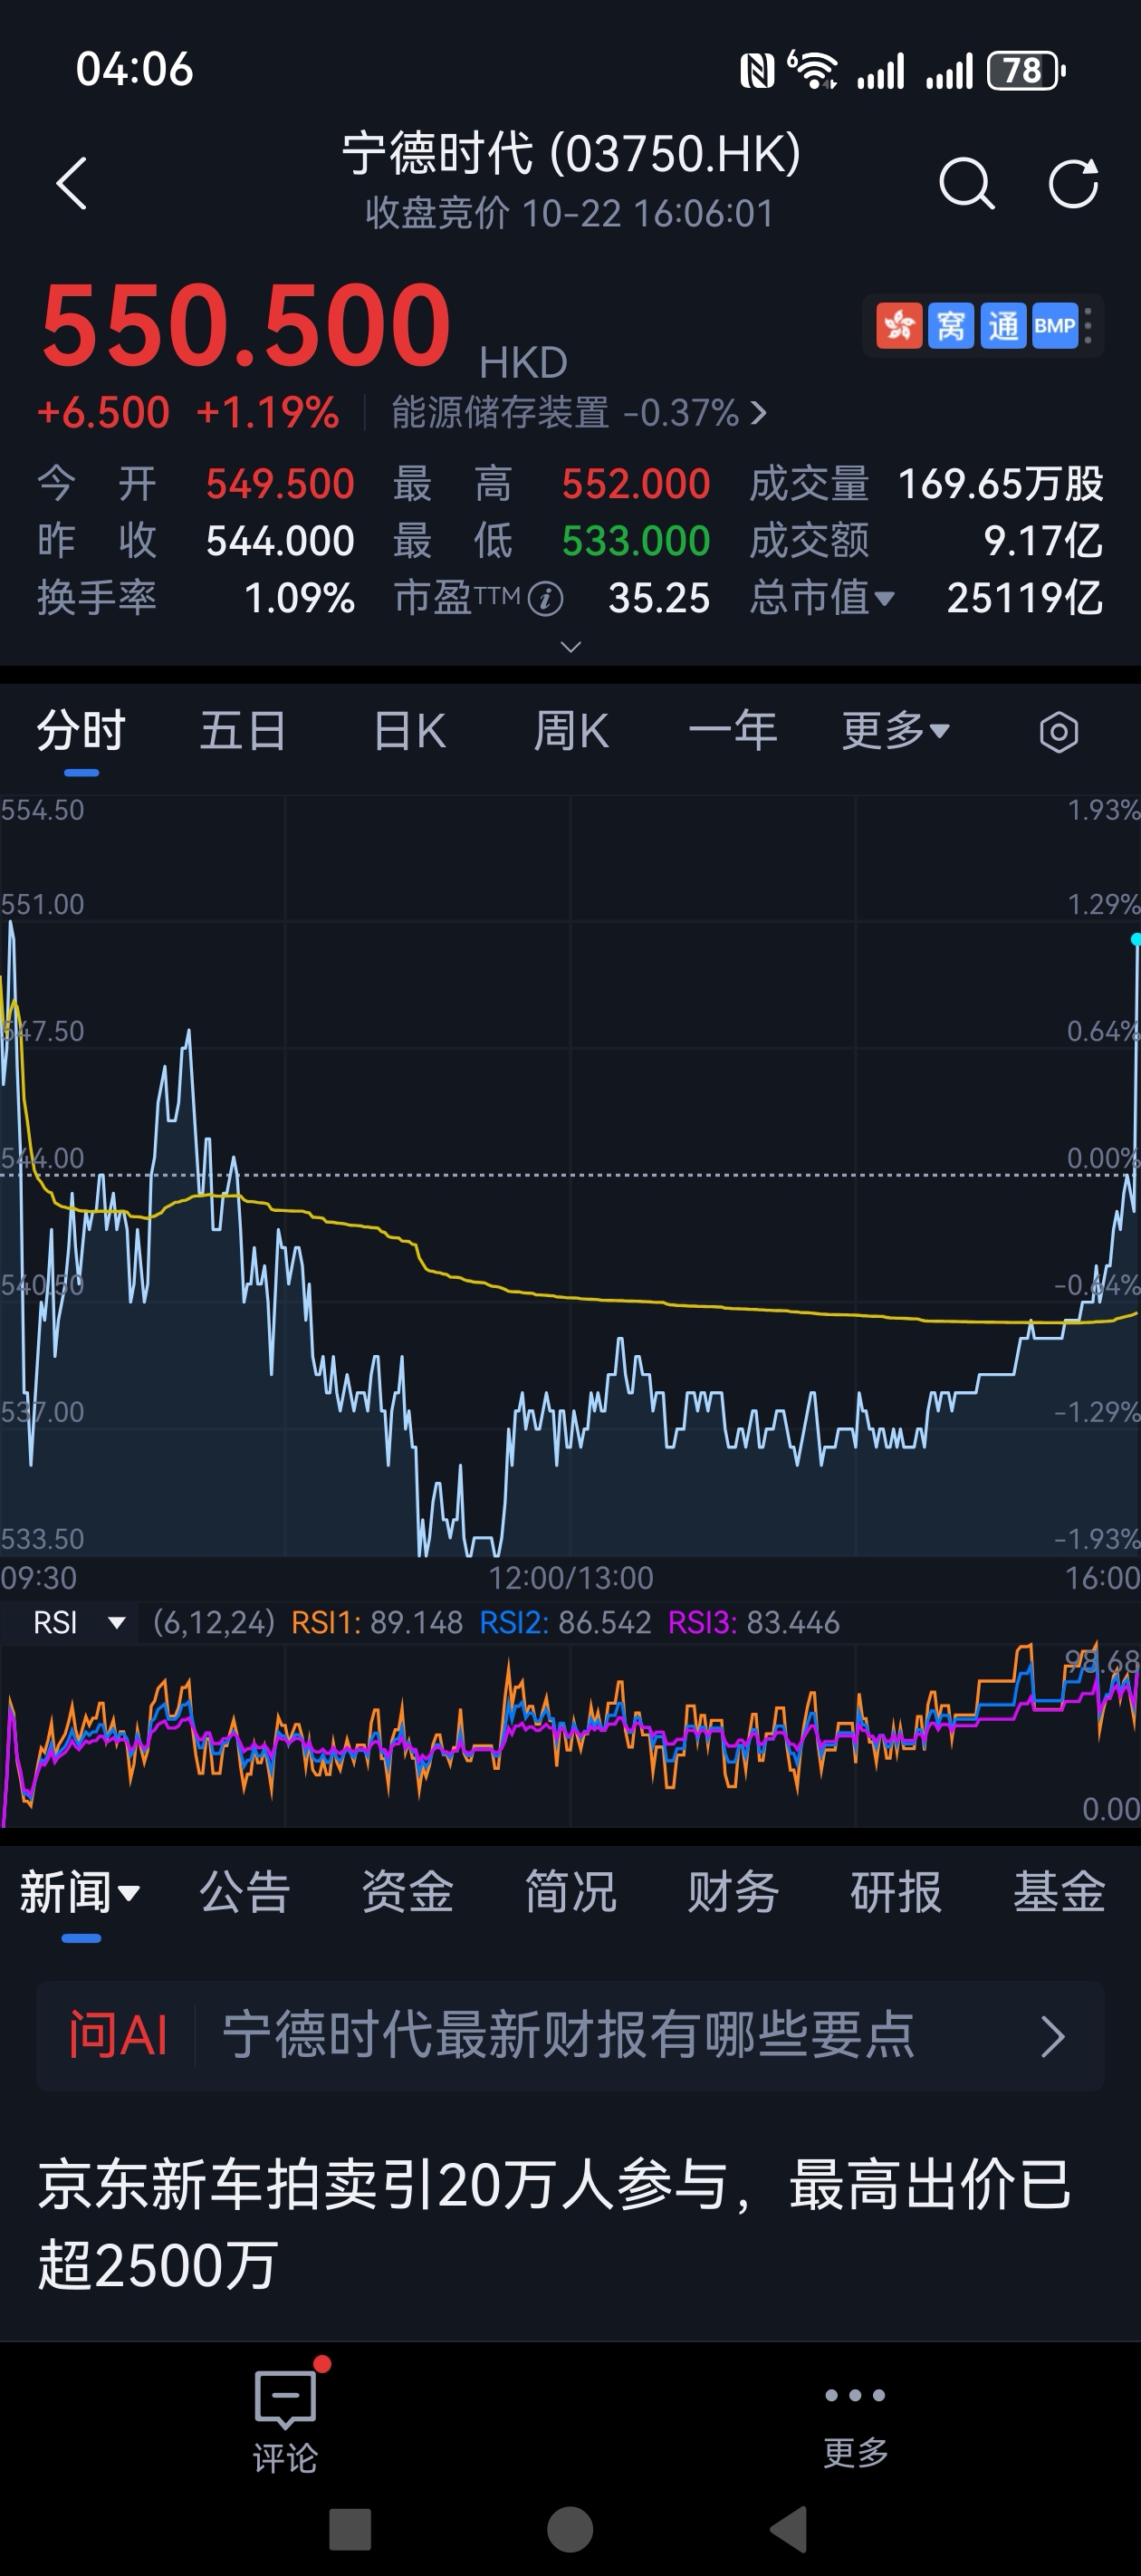Open the 基金 funds tab
The image size is (1141, 2576).
point(1059,1891)
